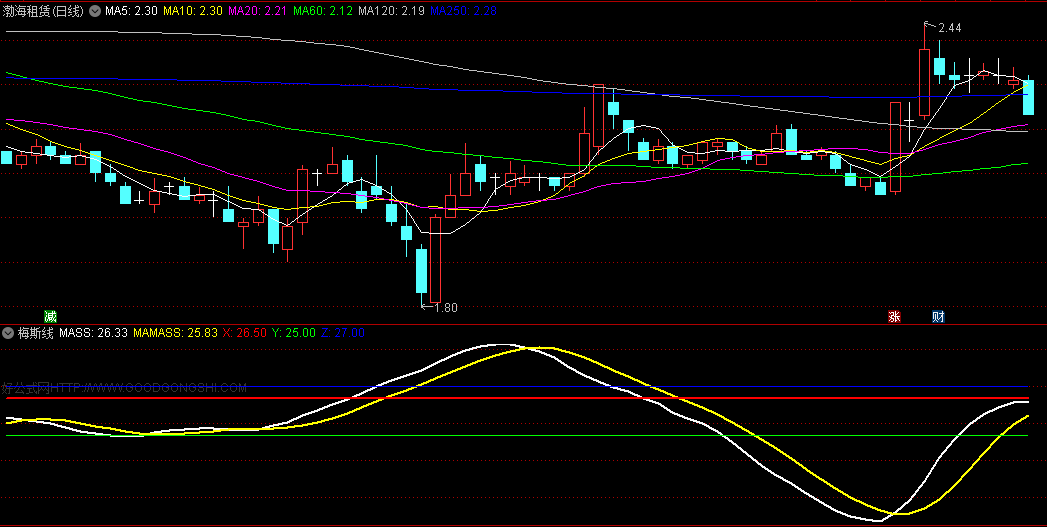Select the MA20: 2.21 label
Screen dimensions: 1047x527
pos(258,11)
